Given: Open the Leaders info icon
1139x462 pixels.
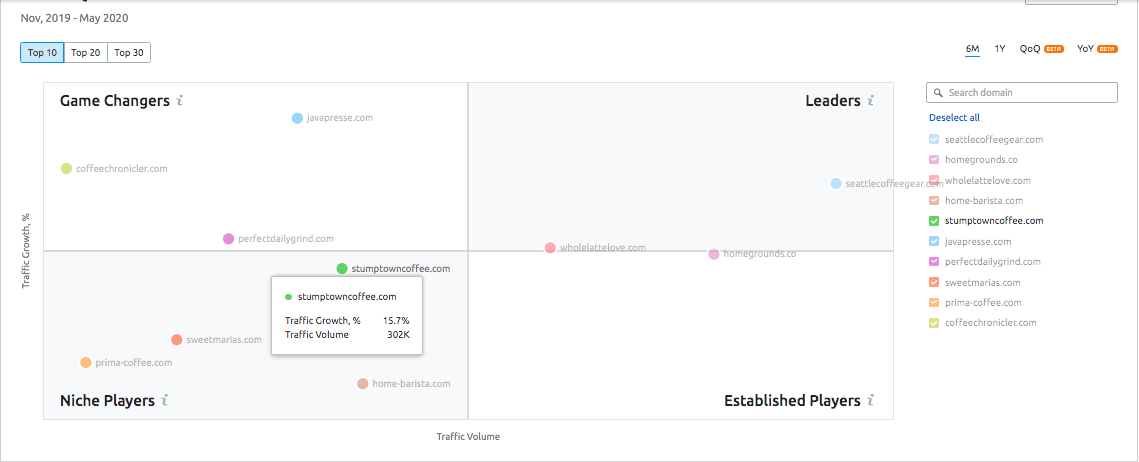Looking at the screenshot, I should coord(870,101).
